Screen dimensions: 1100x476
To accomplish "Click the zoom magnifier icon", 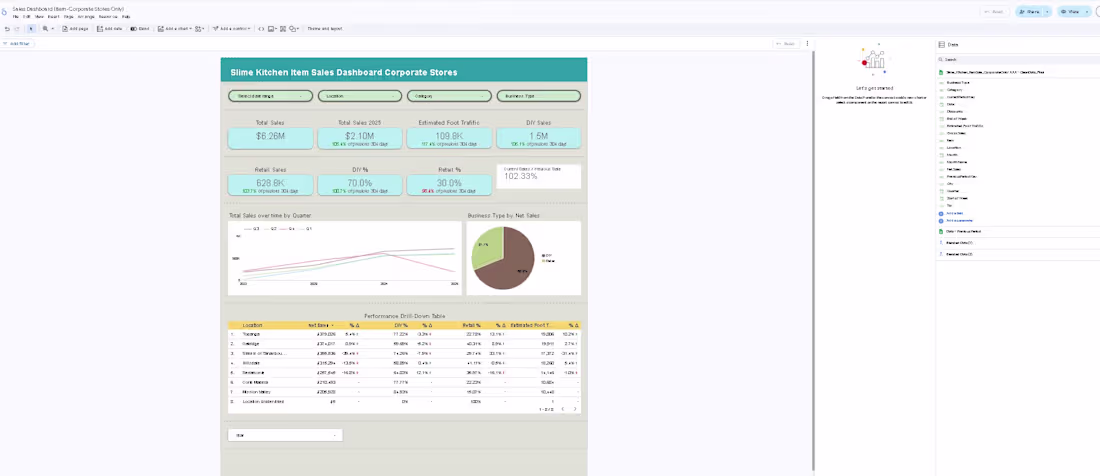I will (x=46, y=29).
